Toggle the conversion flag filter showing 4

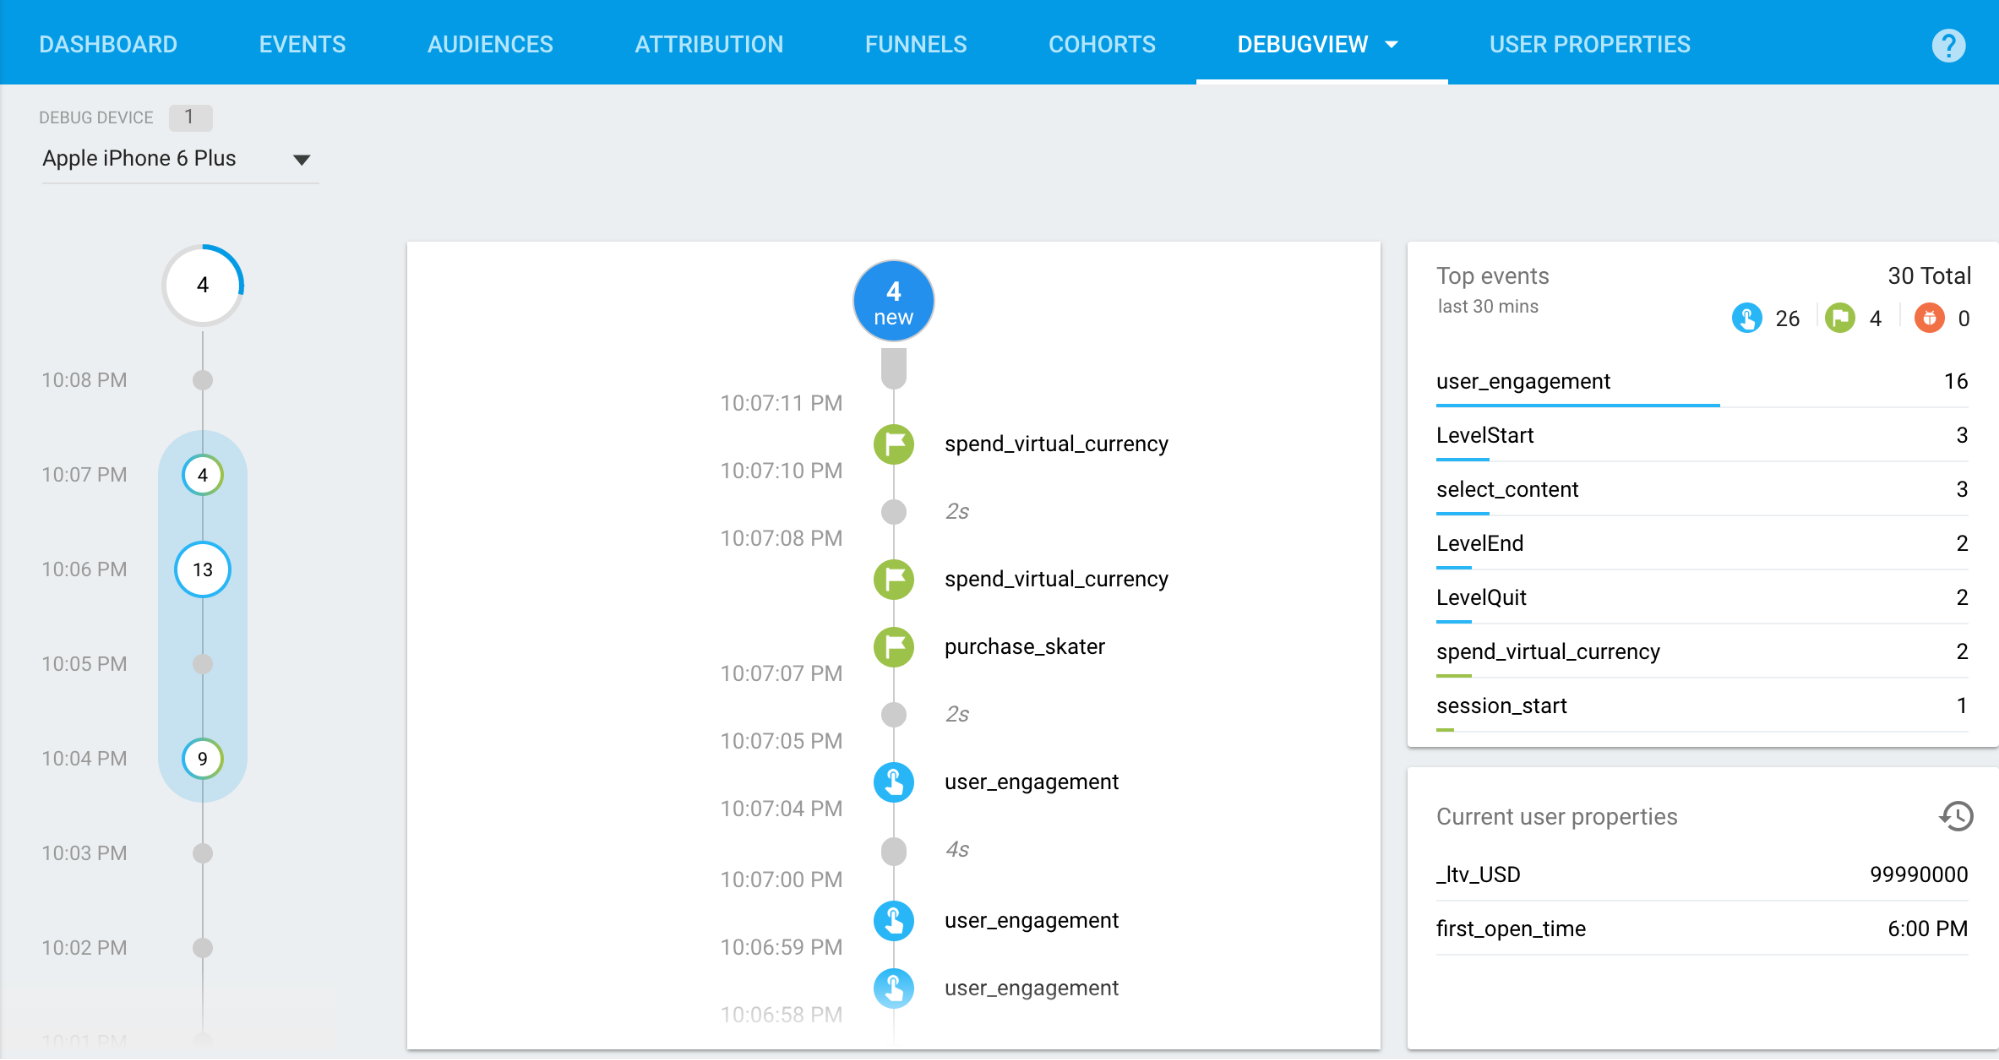pos(1840,318)
